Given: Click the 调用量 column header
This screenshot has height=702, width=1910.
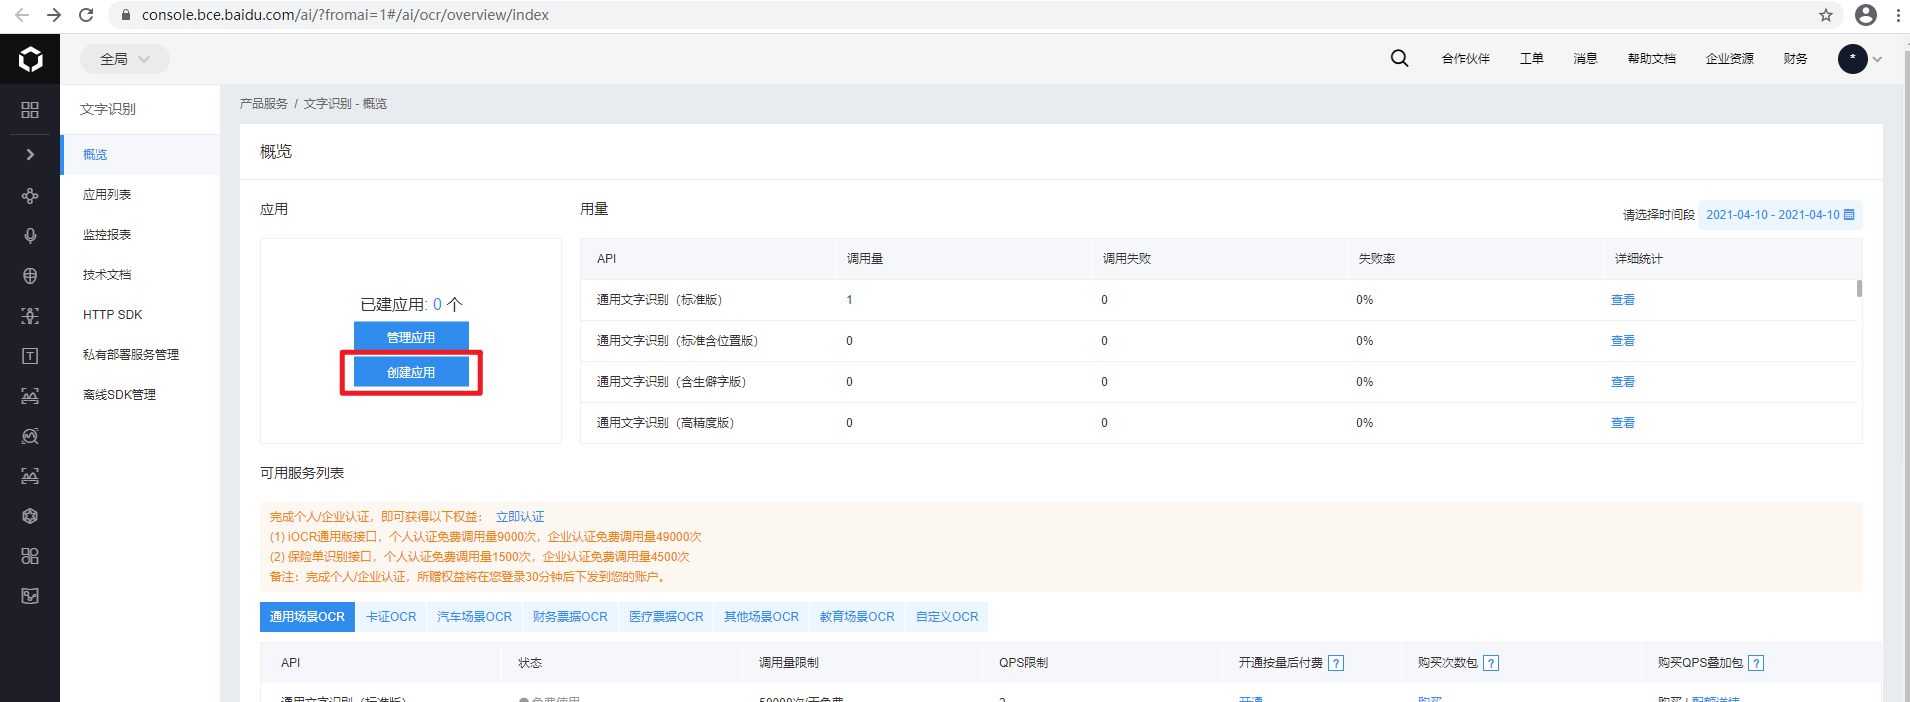Looking at the screenshot, I should click(865, 259).
